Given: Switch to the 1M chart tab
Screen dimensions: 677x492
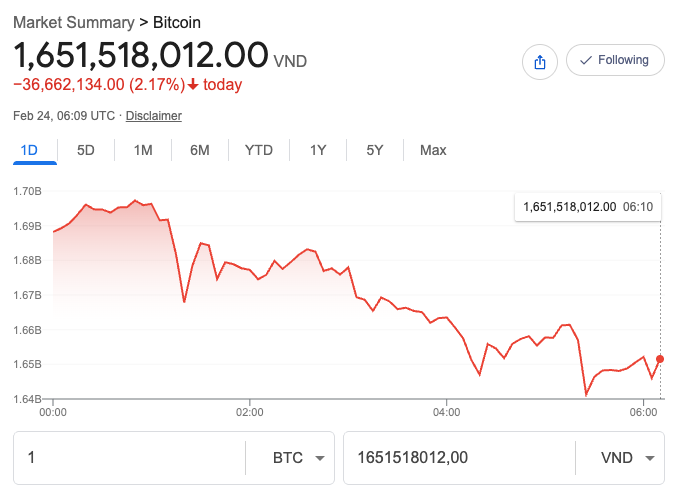Looking at the screenshot, I should coord(143,151).
